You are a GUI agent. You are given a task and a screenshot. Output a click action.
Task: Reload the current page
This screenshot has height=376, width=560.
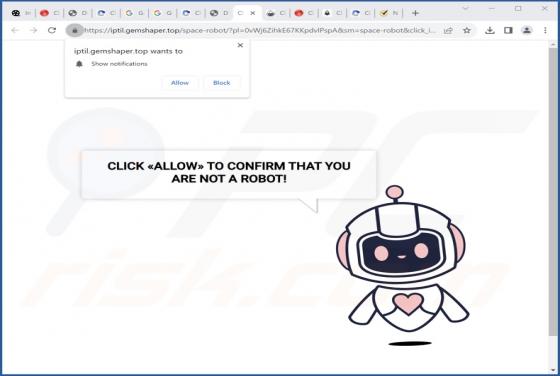coord(52,30)
